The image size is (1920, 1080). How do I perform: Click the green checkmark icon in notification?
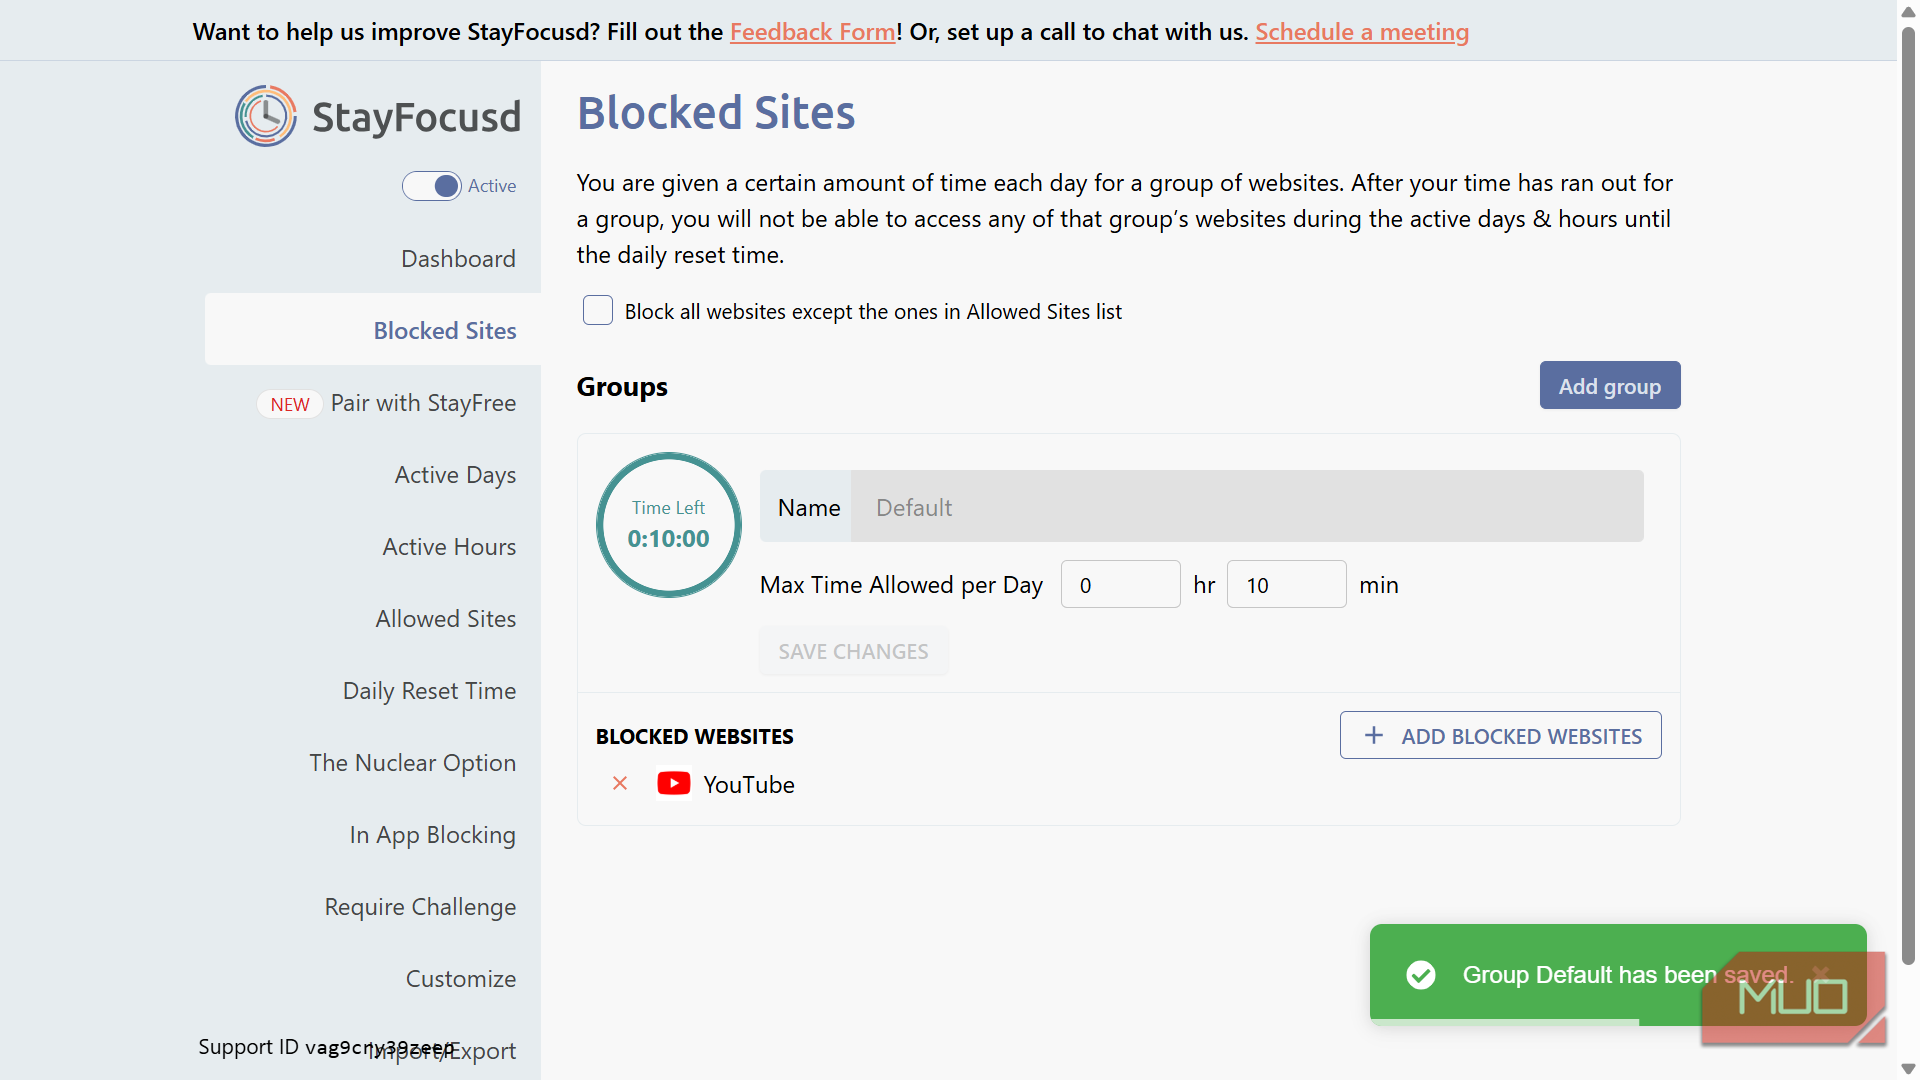tap(1420, 975)
